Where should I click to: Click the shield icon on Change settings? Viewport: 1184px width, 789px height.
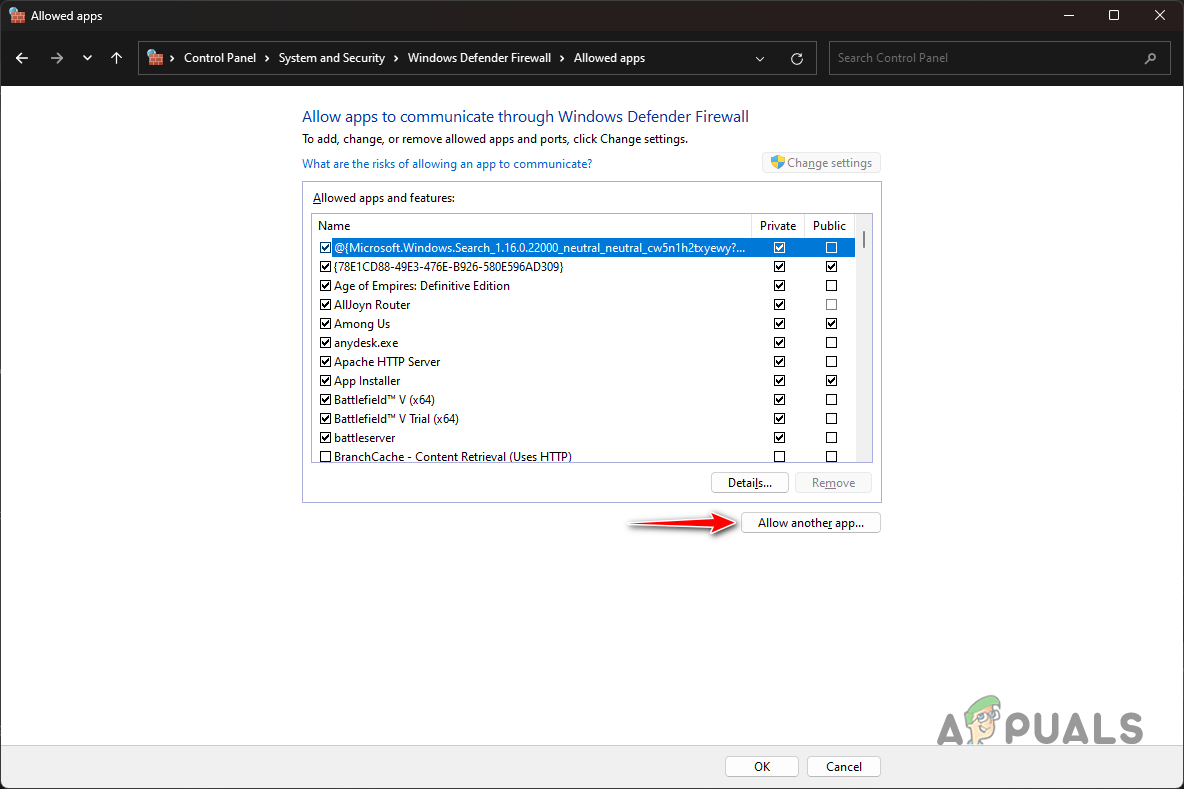778,162
